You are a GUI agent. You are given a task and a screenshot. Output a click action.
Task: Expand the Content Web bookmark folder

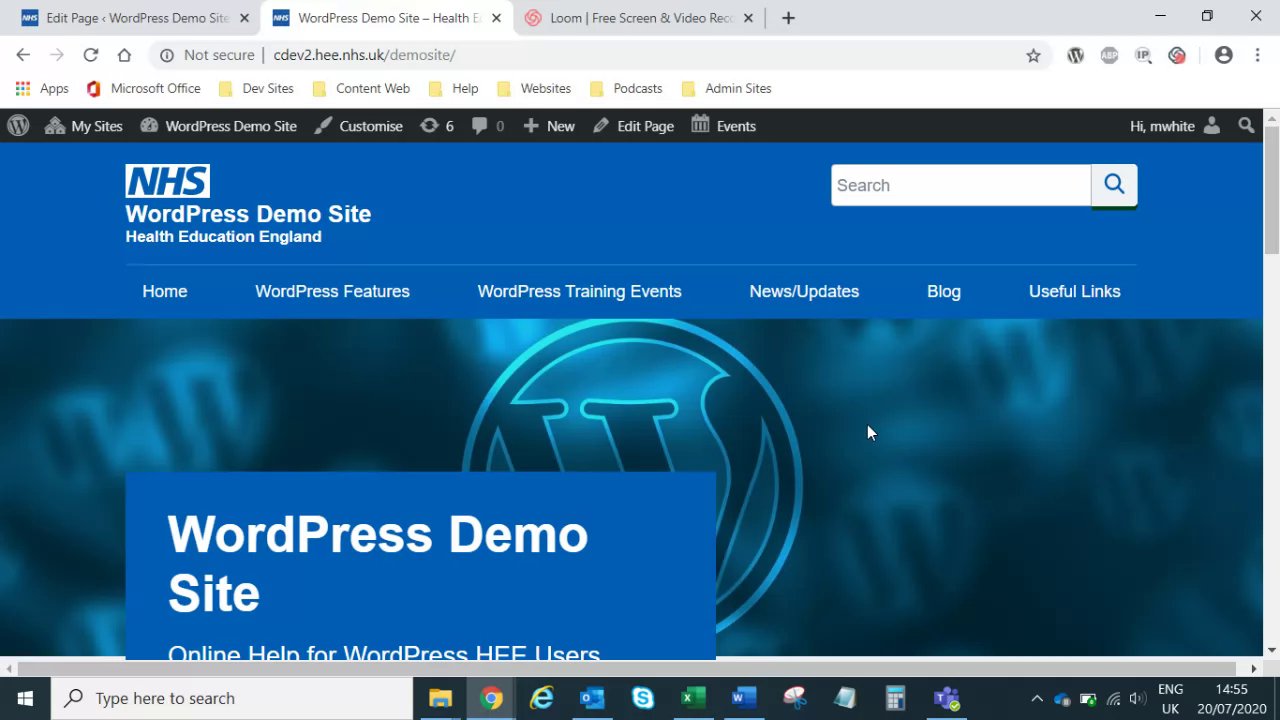coord(361,88)
